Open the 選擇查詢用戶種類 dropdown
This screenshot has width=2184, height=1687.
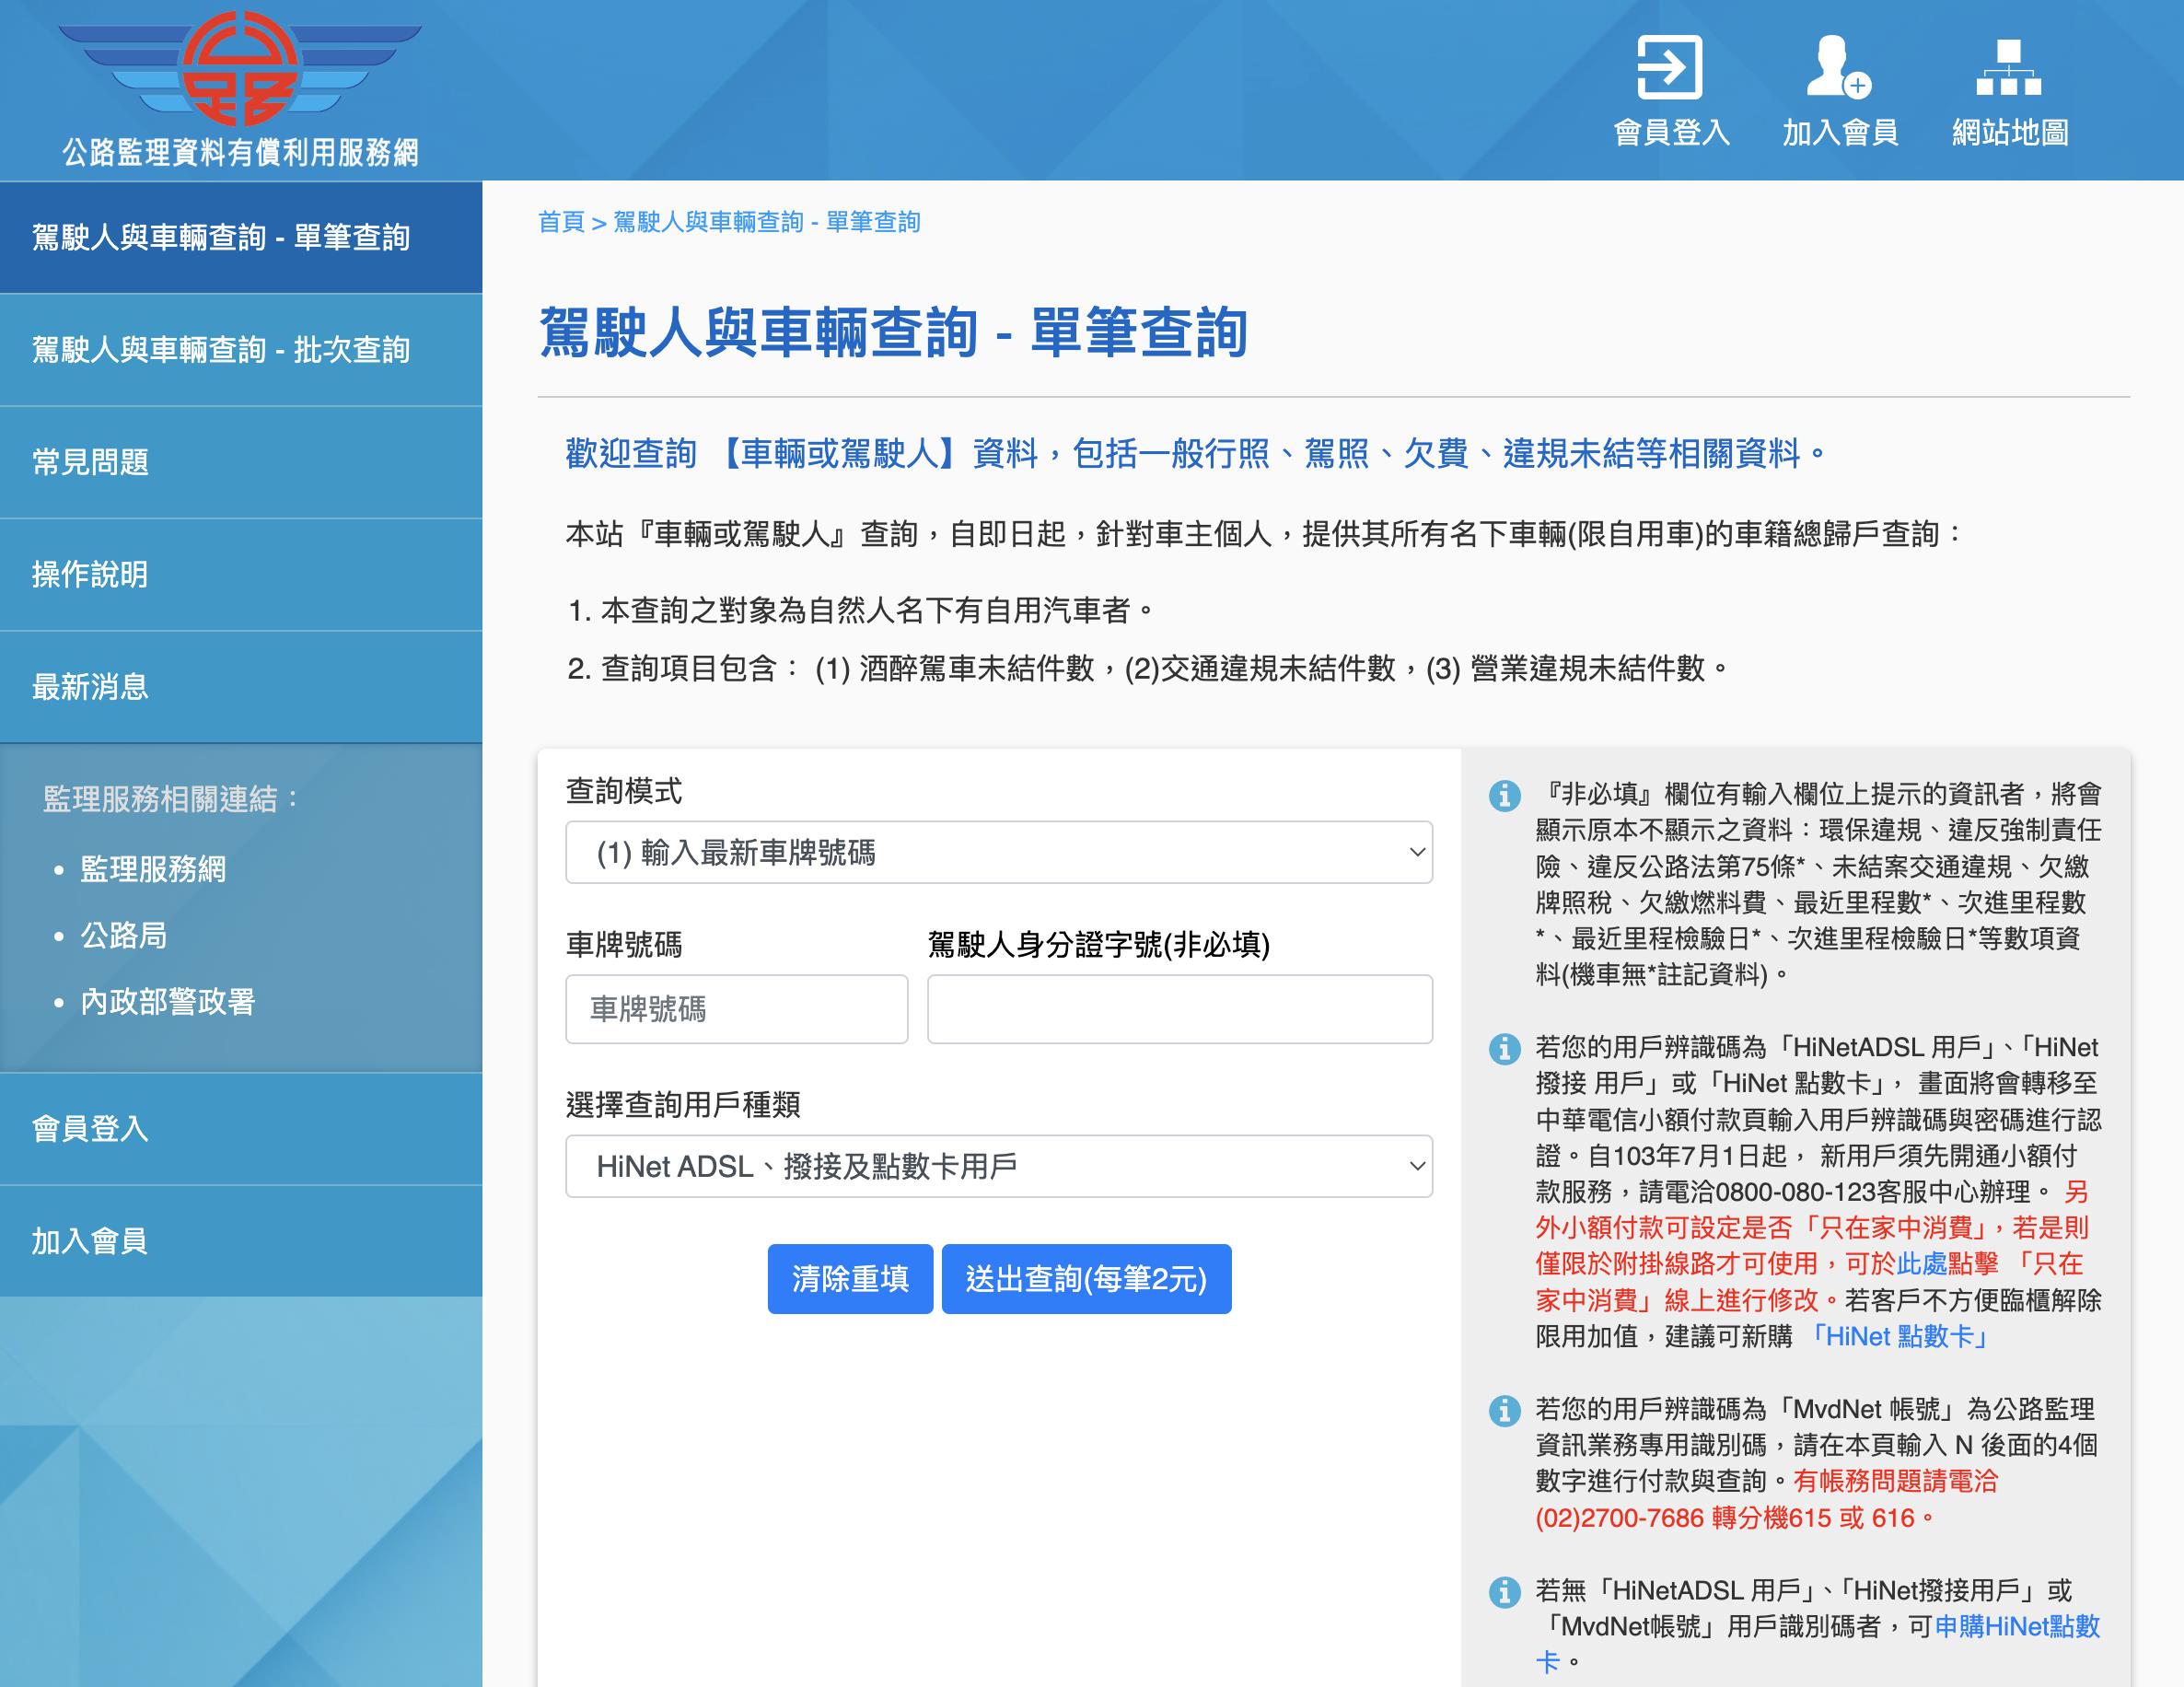point(998,1166)
